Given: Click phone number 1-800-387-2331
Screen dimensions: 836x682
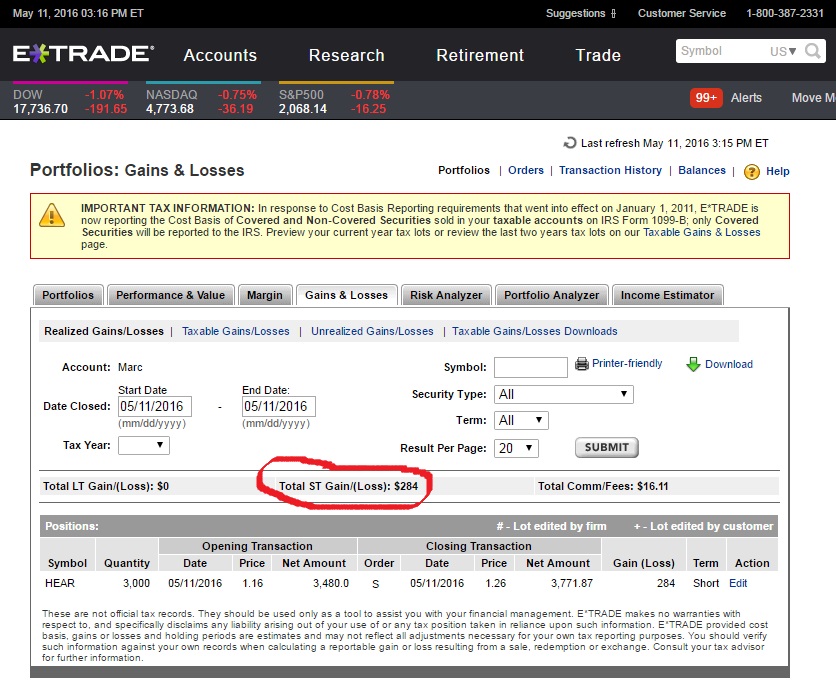Looking at the screenshot, I should click(785, 13).
